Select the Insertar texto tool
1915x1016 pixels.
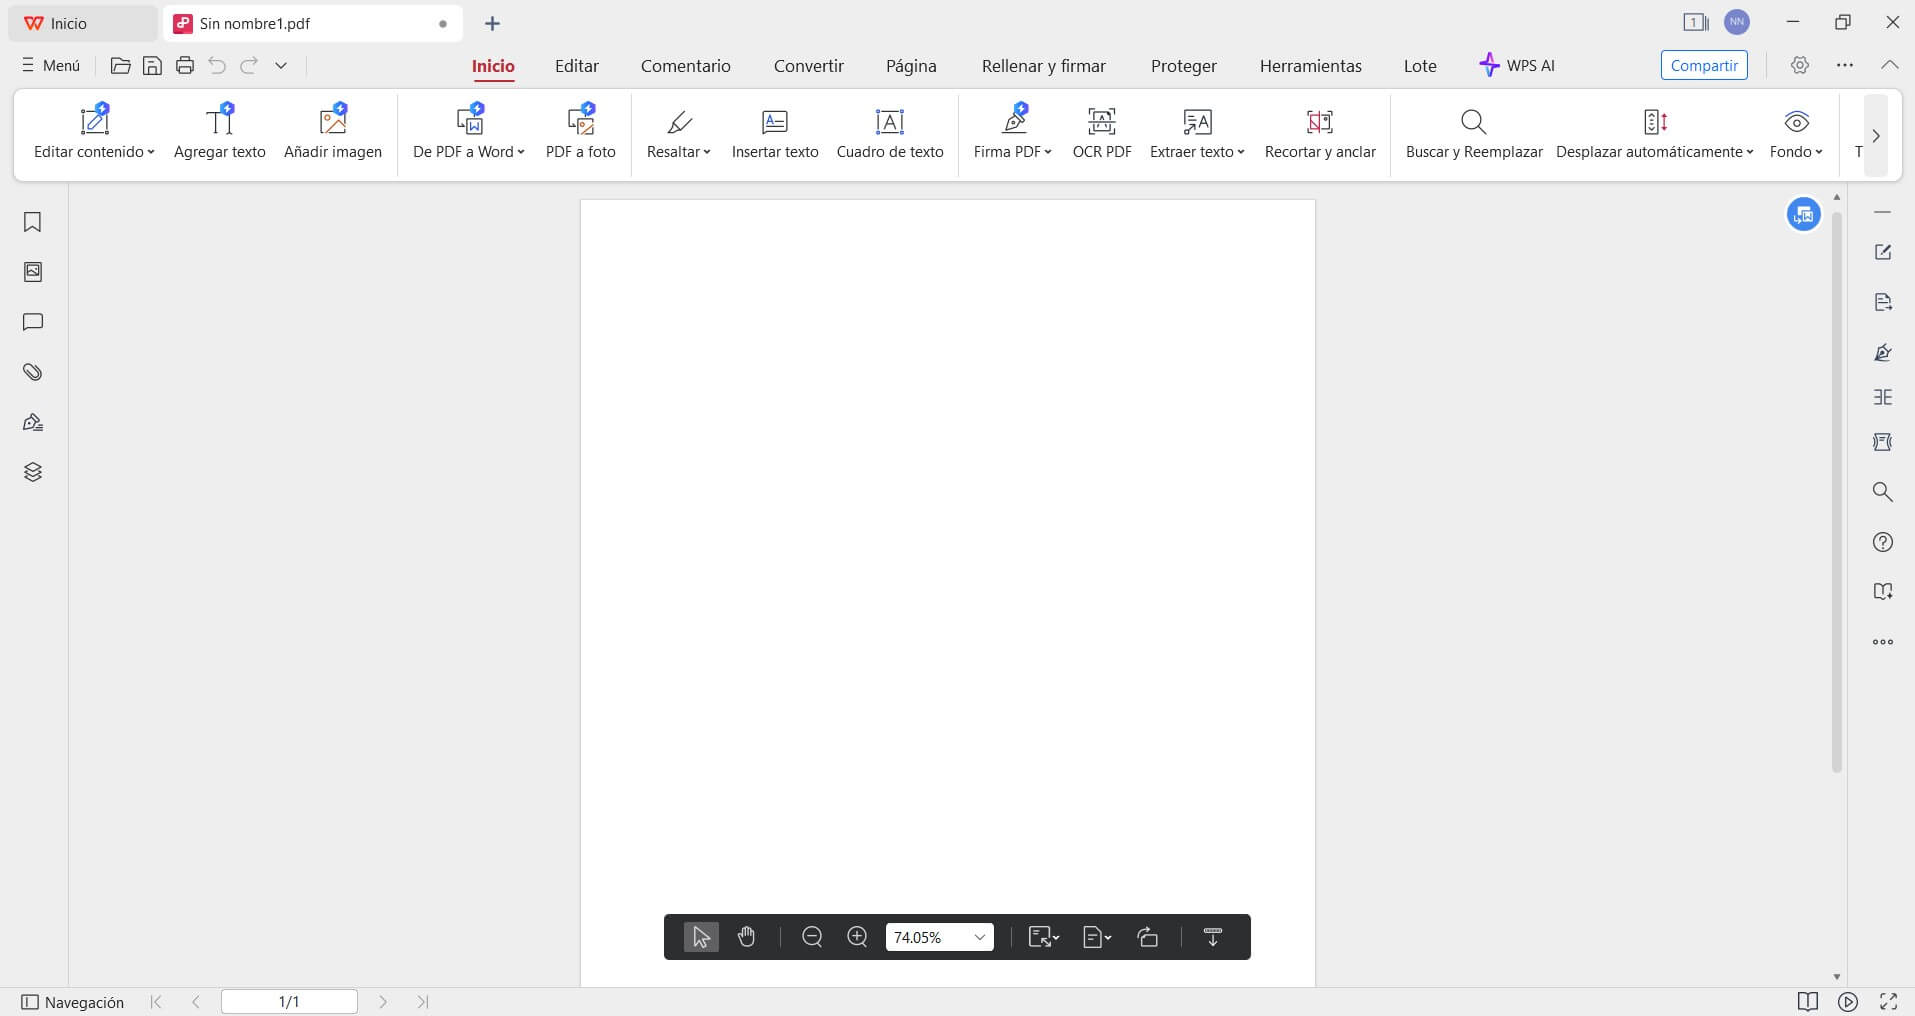point(775,133)
